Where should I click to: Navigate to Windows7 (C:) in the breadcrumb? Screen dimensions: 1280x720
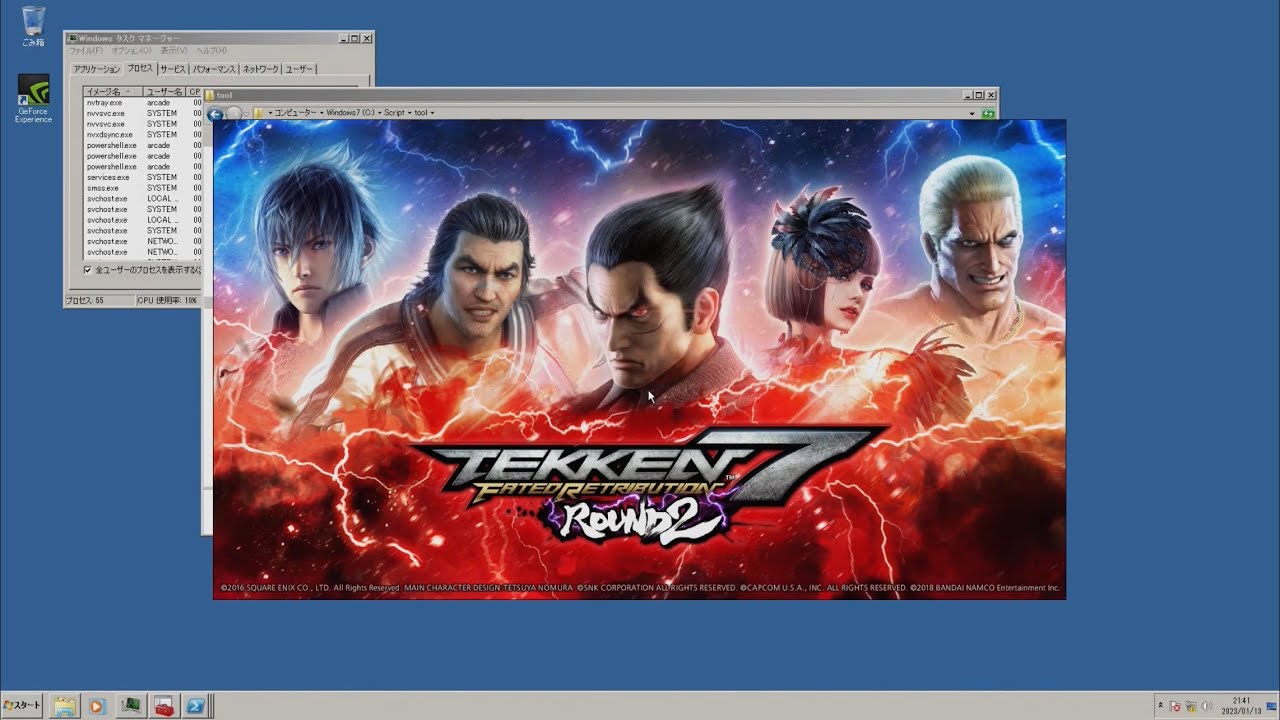[x=350, y=113]
